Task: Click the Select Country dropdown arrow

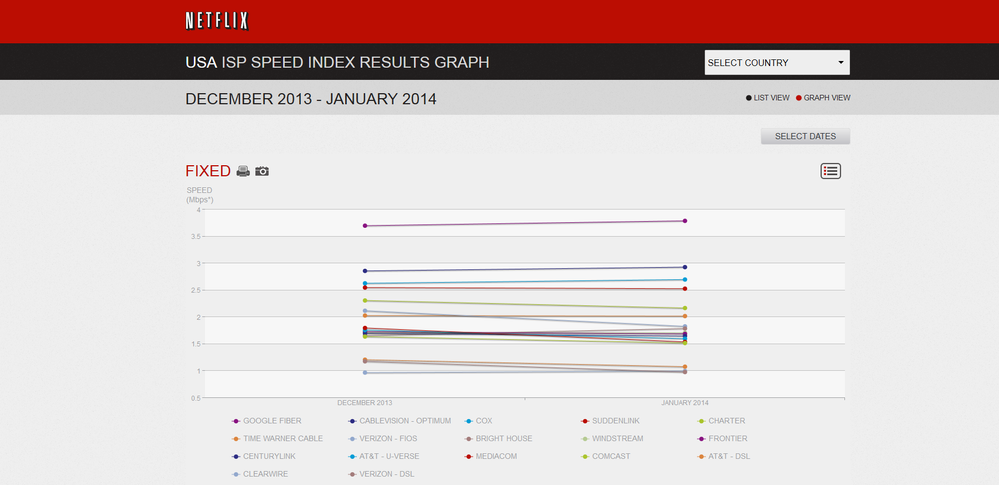Action: point(840,62)
